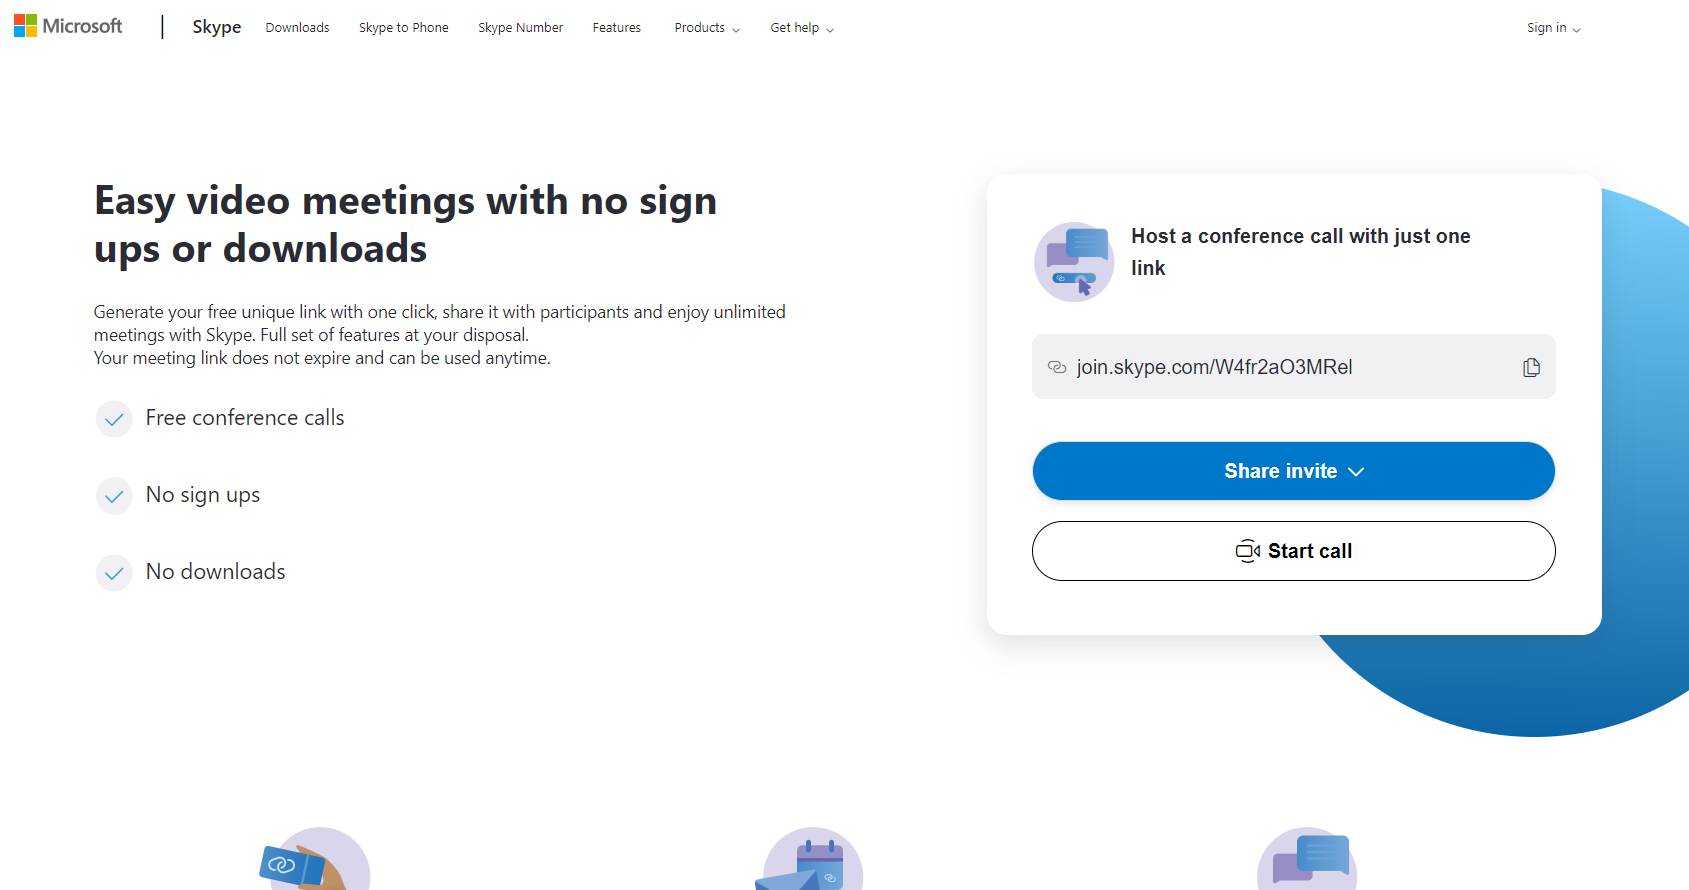Click the conference chat bubbles illustration icon
Image resolution: width=1689 pixels, height=890 pixels.
(1074, 262)
